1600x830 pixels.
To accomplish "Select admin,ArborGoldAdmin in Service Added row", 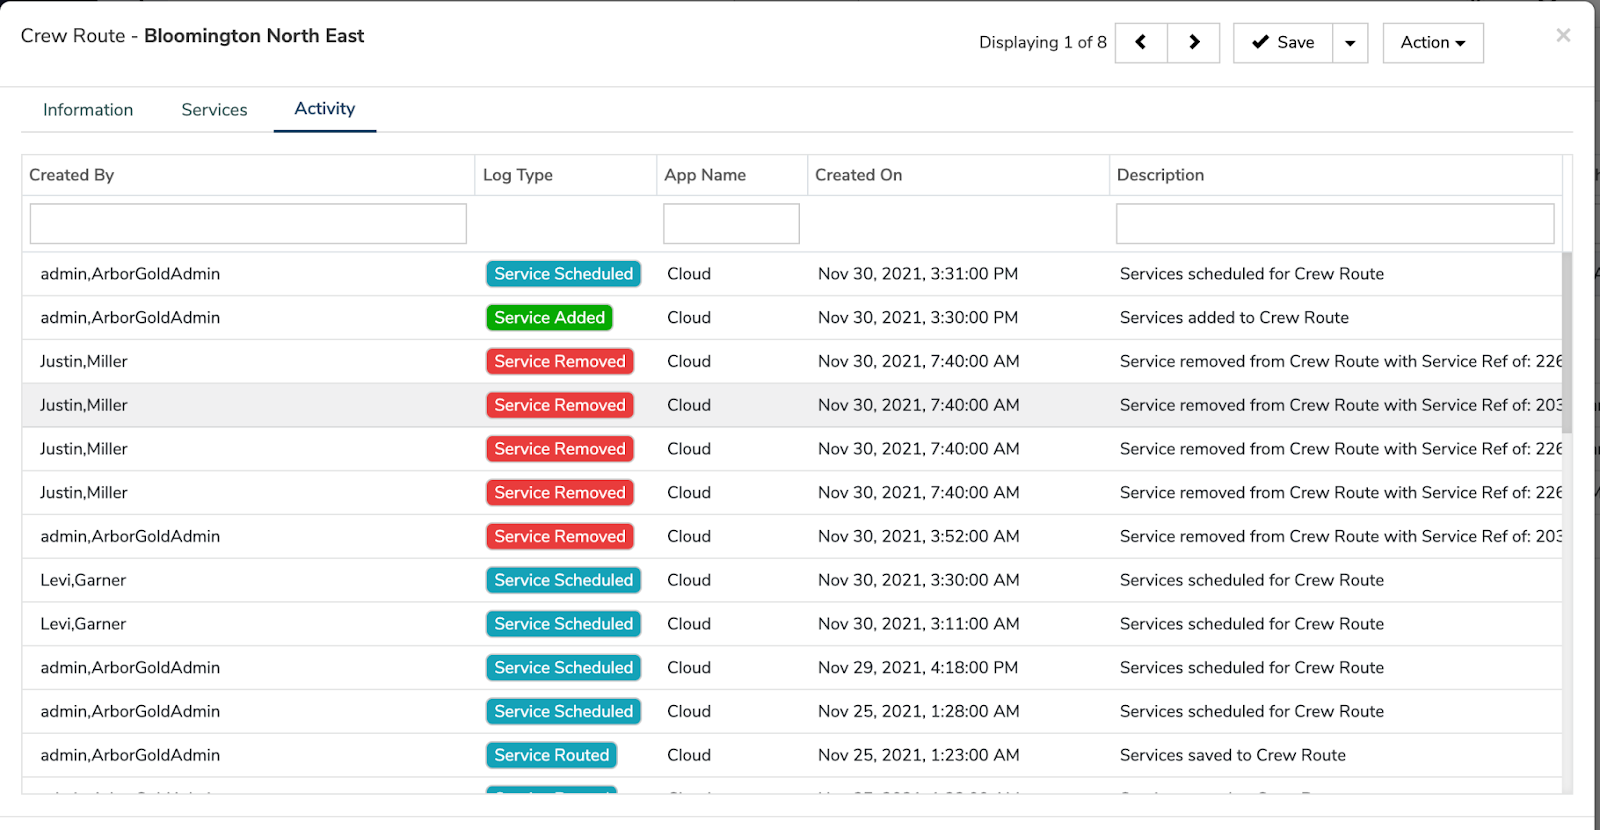I will [x=130, y=318].
